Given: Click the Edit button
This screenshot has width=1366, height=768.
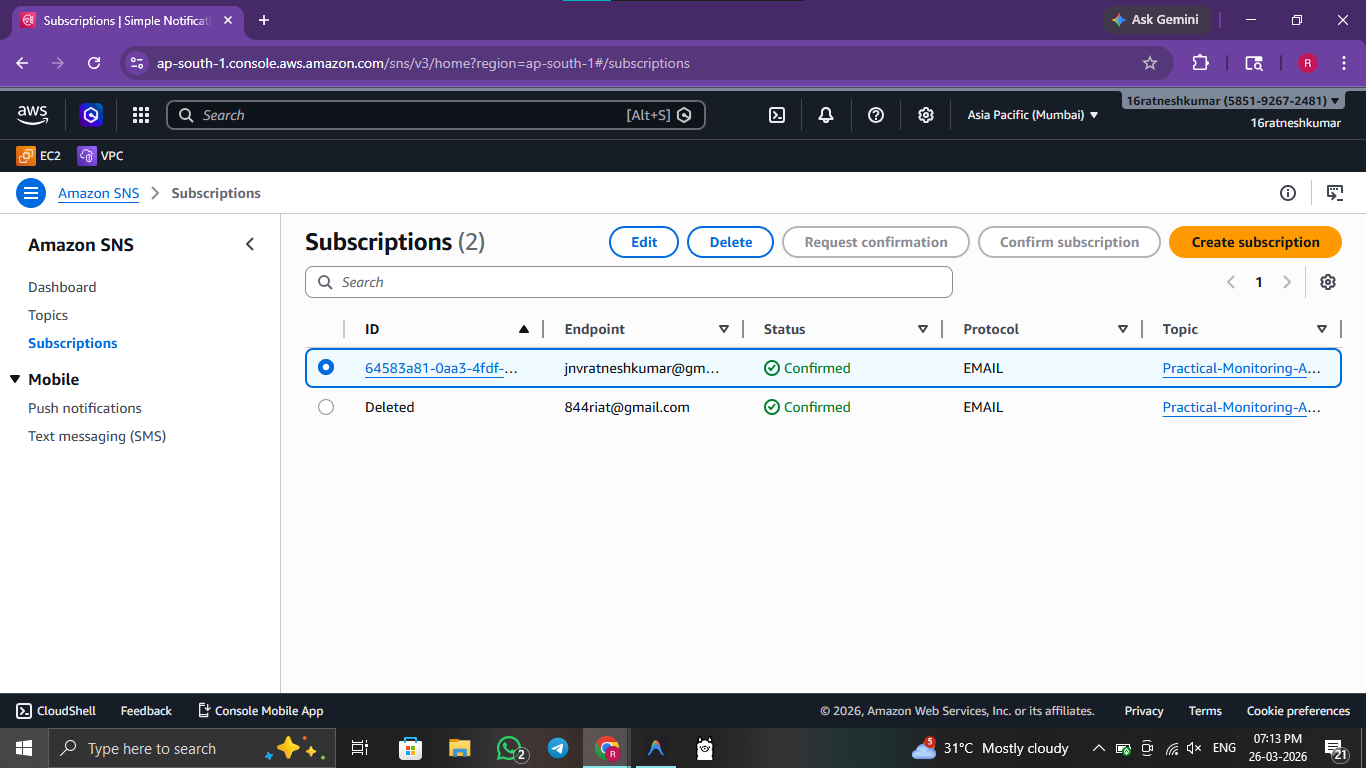Looking at the screenshot, I should tap(644, 242).
